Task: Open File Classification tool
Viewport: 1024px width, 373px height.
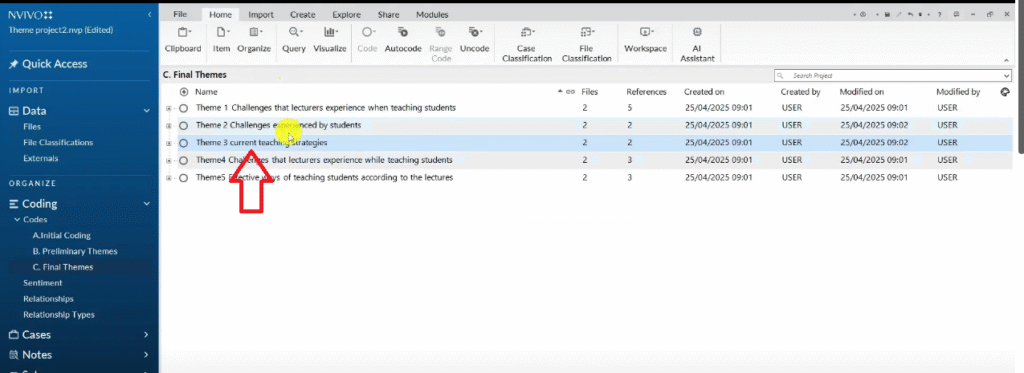Action: point(586,44)
